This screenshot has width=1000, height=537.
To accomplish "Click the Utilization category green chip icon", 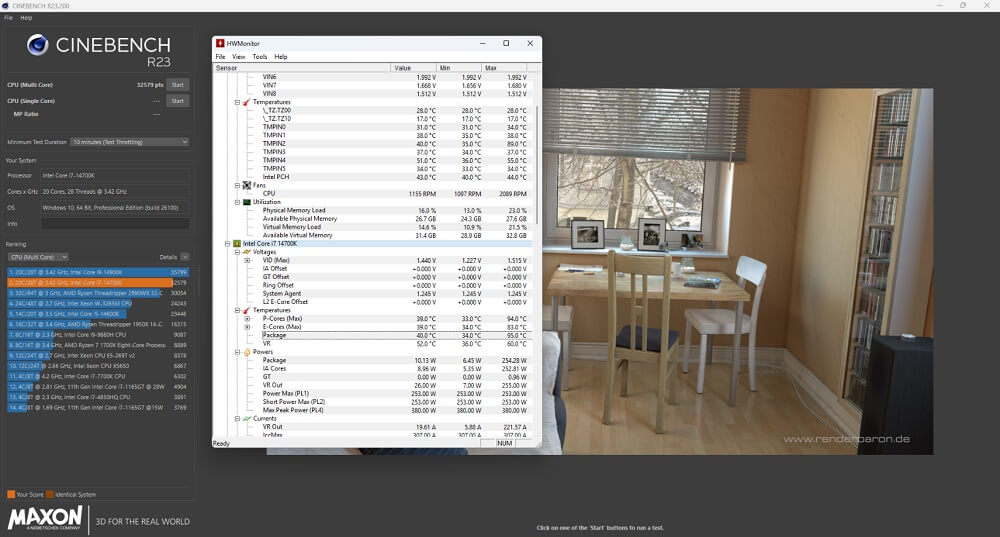I will click(246, 202).
